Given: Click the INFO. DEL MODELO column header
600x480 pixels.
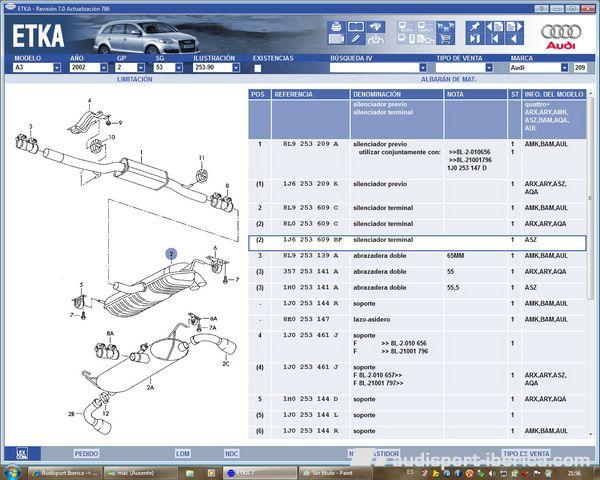Looking at the screenshot, I should pos(554,94).
